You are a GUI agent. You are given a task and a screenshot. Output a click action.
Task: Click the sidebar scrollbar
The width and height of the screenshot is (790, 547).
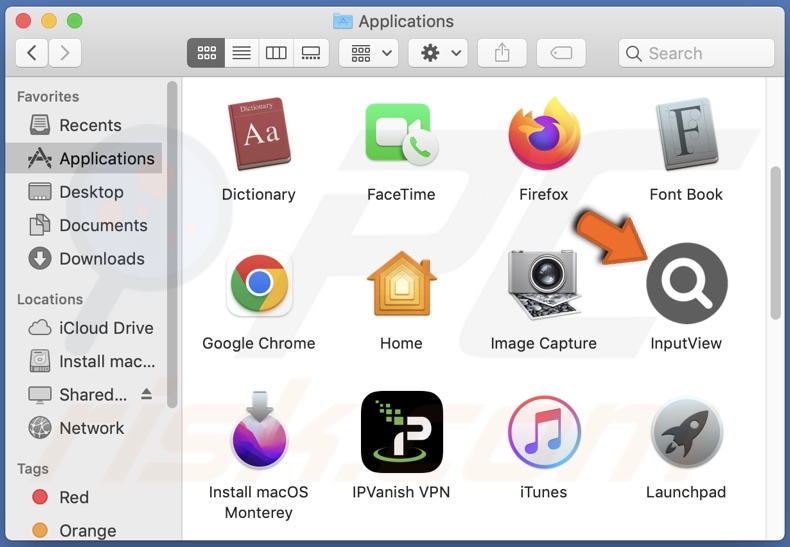[x=172, y=244]
